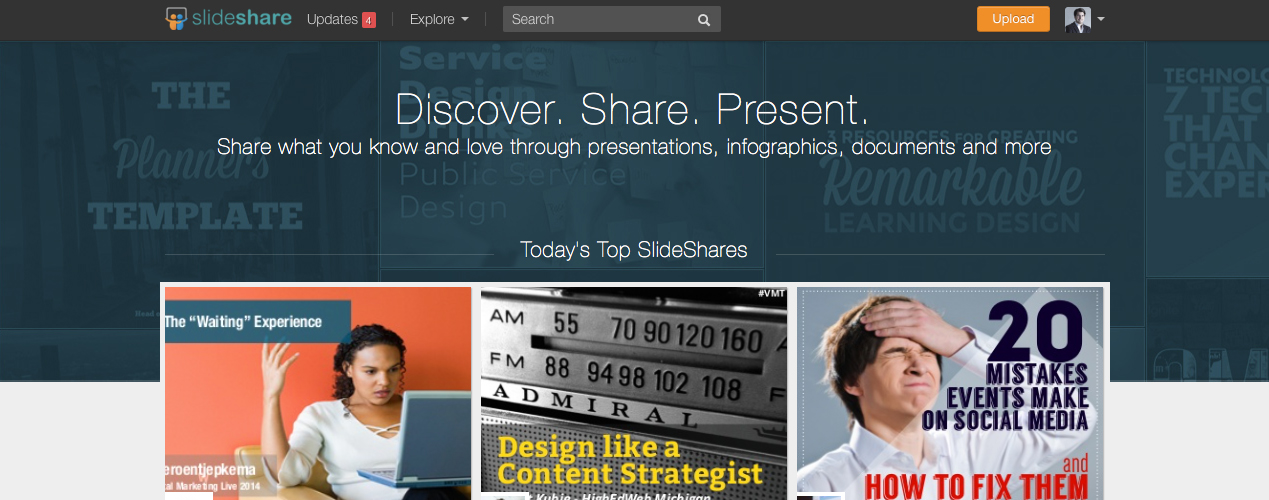
Task: Click the SlideShare logo
Action: tap(229, 19)
